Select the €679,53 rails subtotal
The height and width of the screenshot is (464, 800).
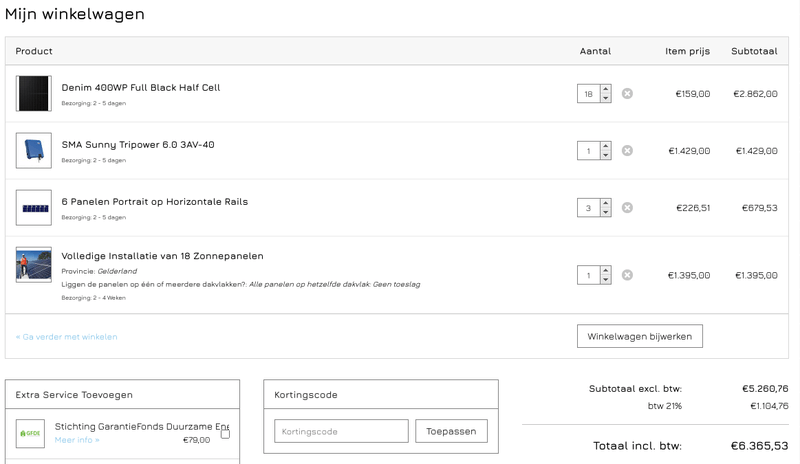click(760, 208)
